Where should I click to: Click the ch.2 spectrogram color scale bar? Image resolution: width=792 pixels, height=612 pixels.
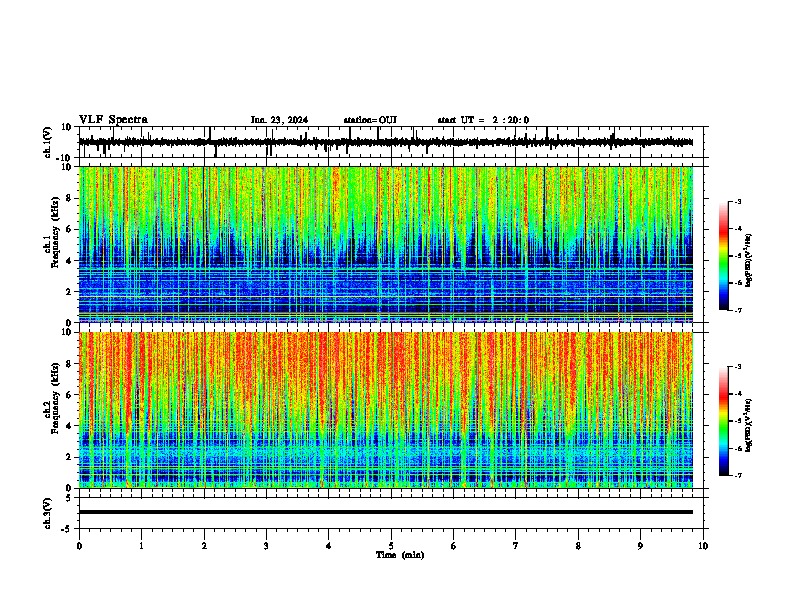coord(724,421)
